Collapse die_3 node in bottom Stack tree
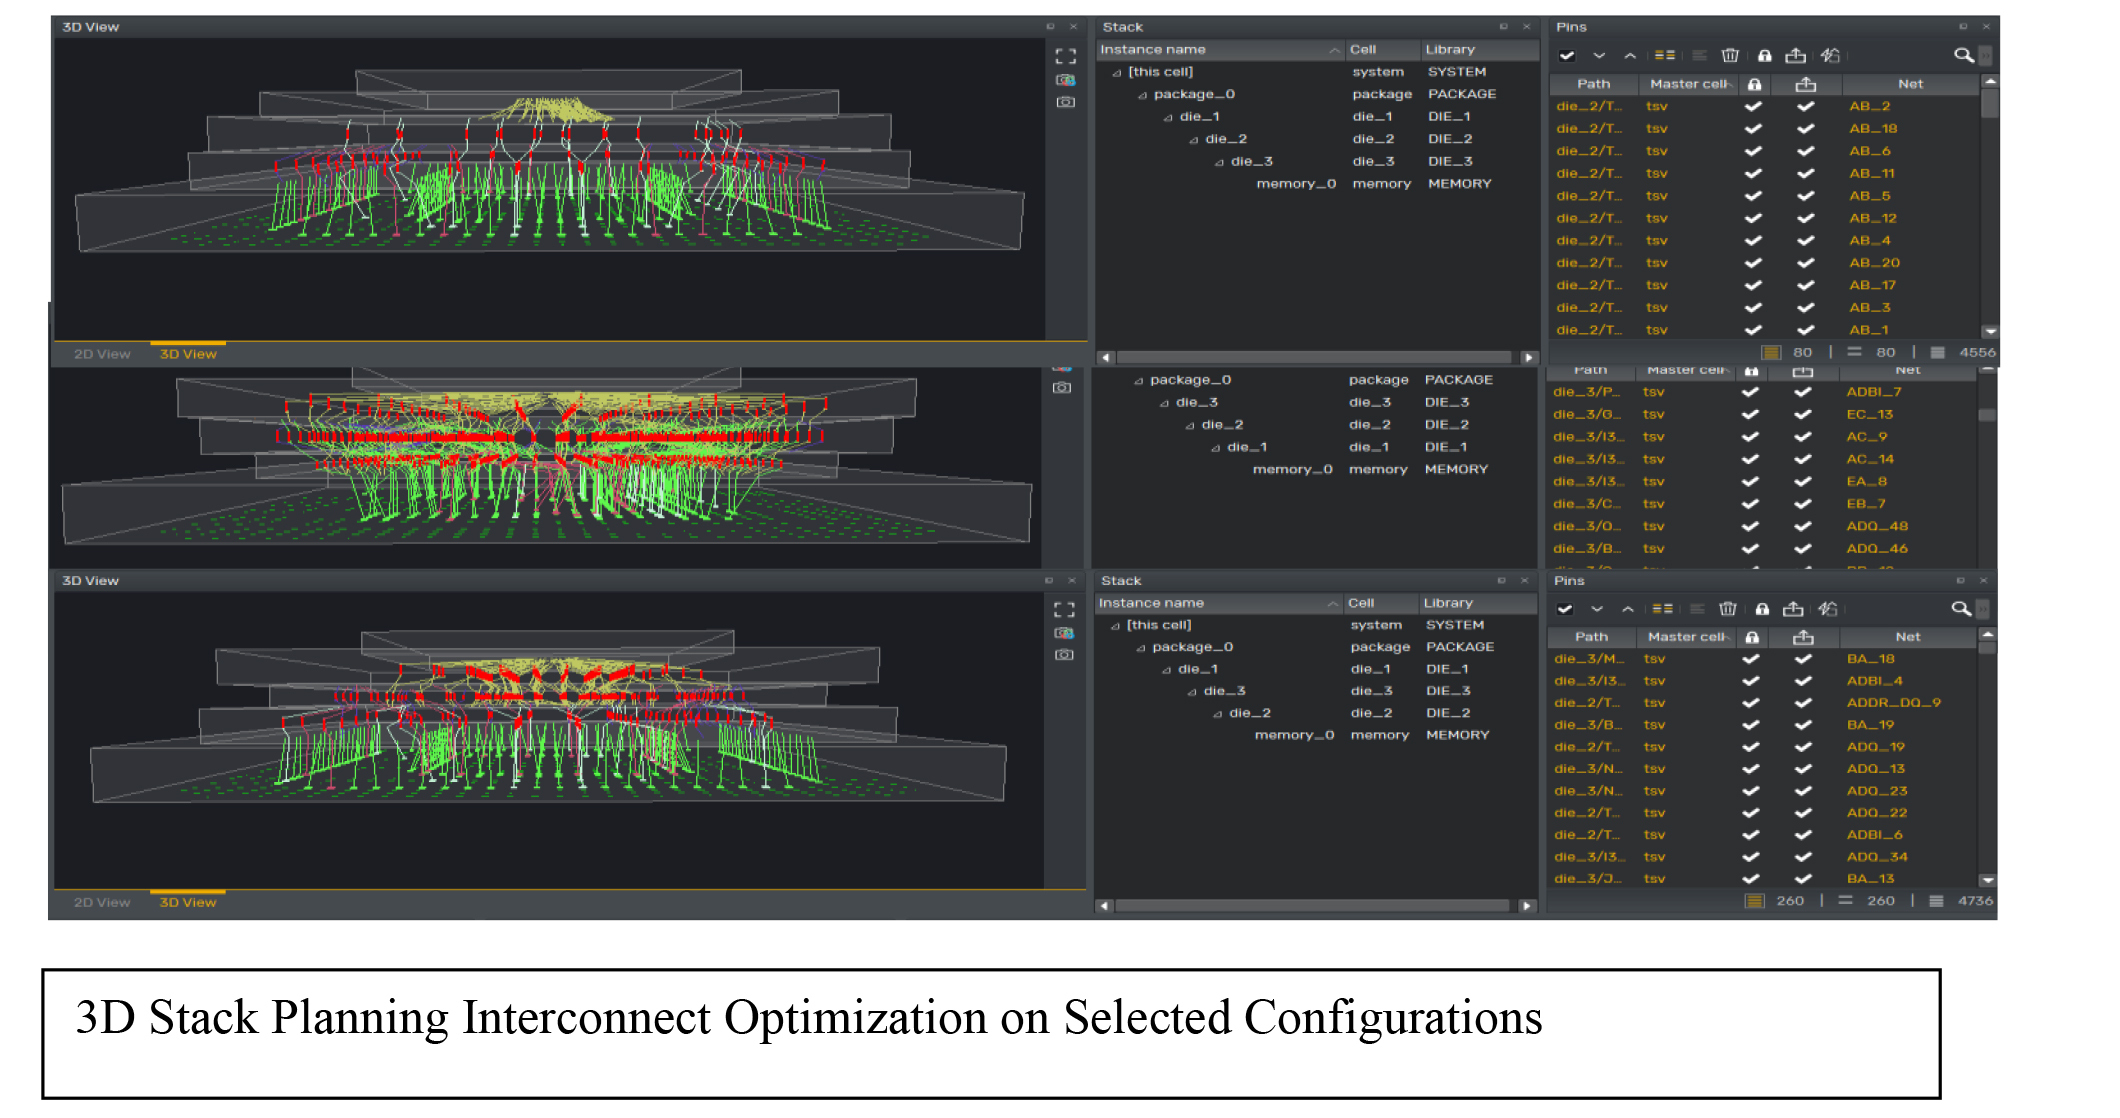Screen dimensions: 2120x1118 coord(1191,692)
